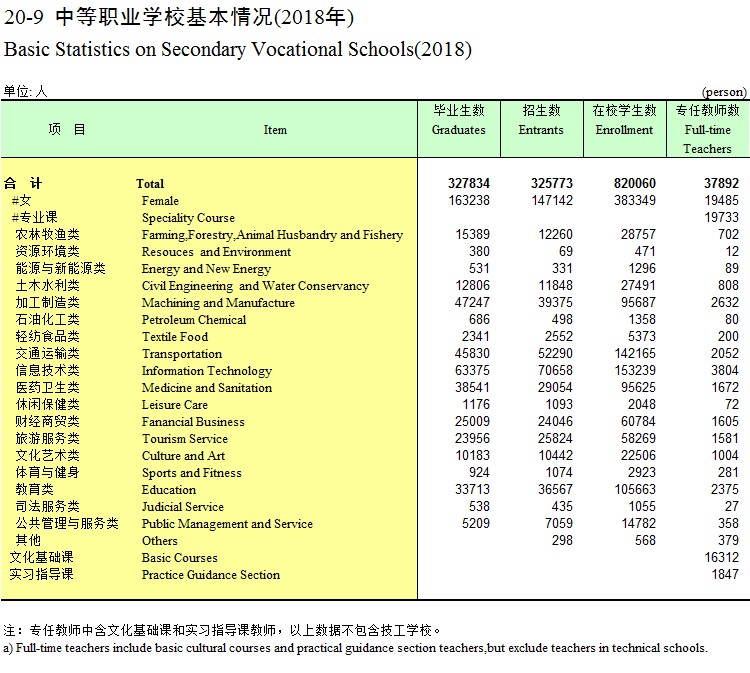Image resolution: width=750 pixels, height=673 pixels.
Task: Click 'Textile Food' row label
Action: point(175,337)
